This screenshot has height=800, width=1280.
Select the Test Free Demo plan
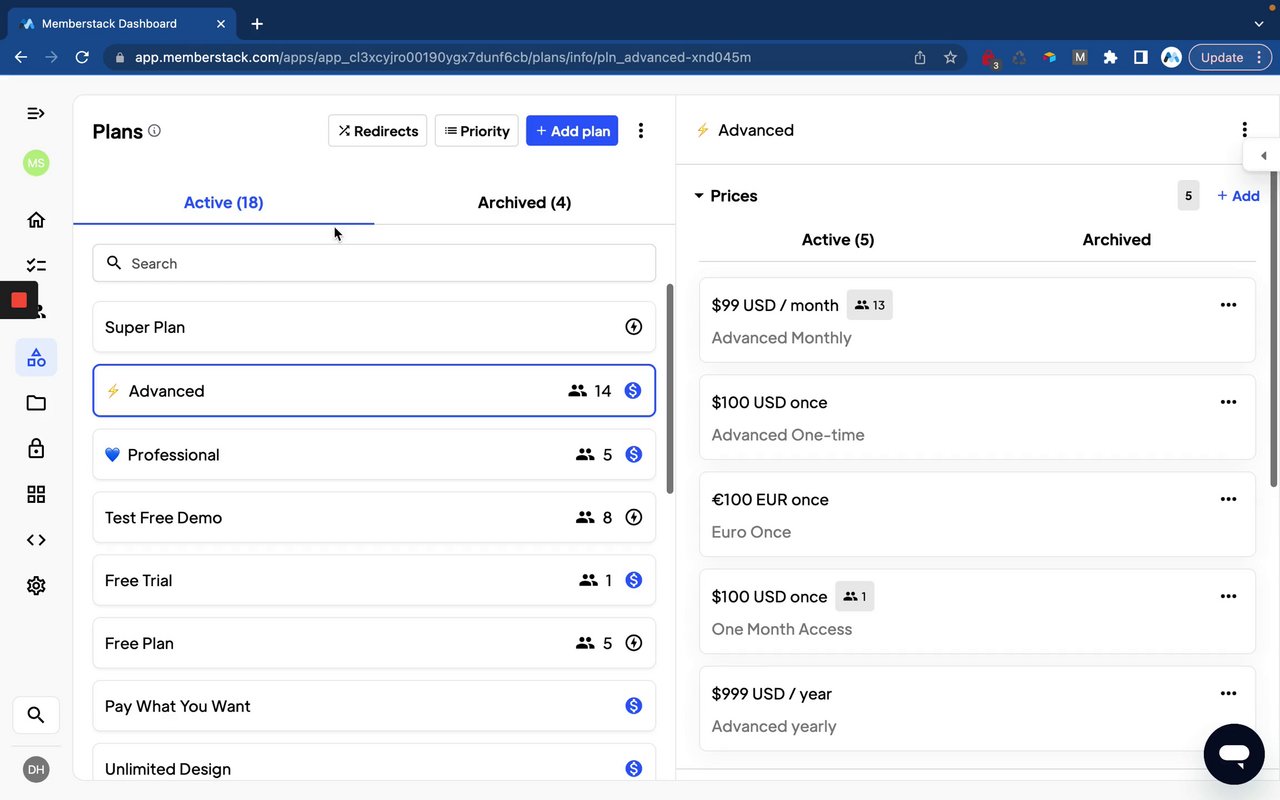[x=374, y=517]
